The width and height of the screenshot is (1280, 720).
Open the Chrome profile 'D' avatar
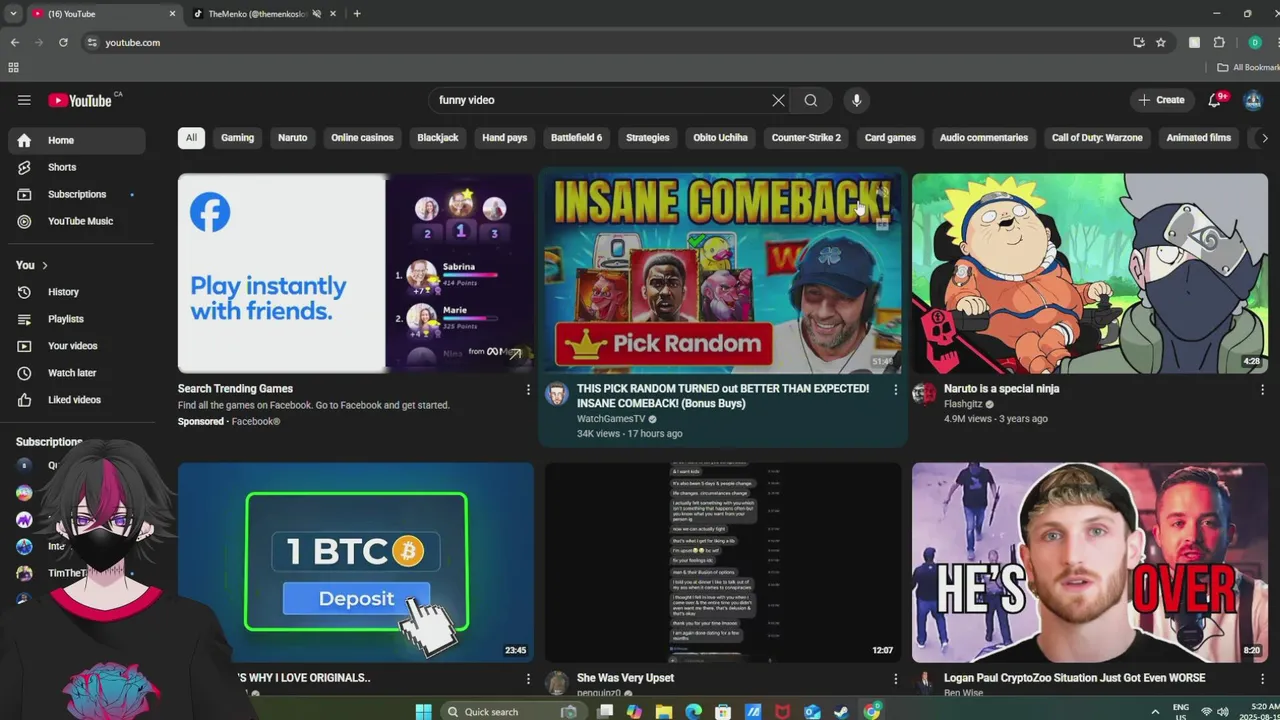click(1255, 42)
